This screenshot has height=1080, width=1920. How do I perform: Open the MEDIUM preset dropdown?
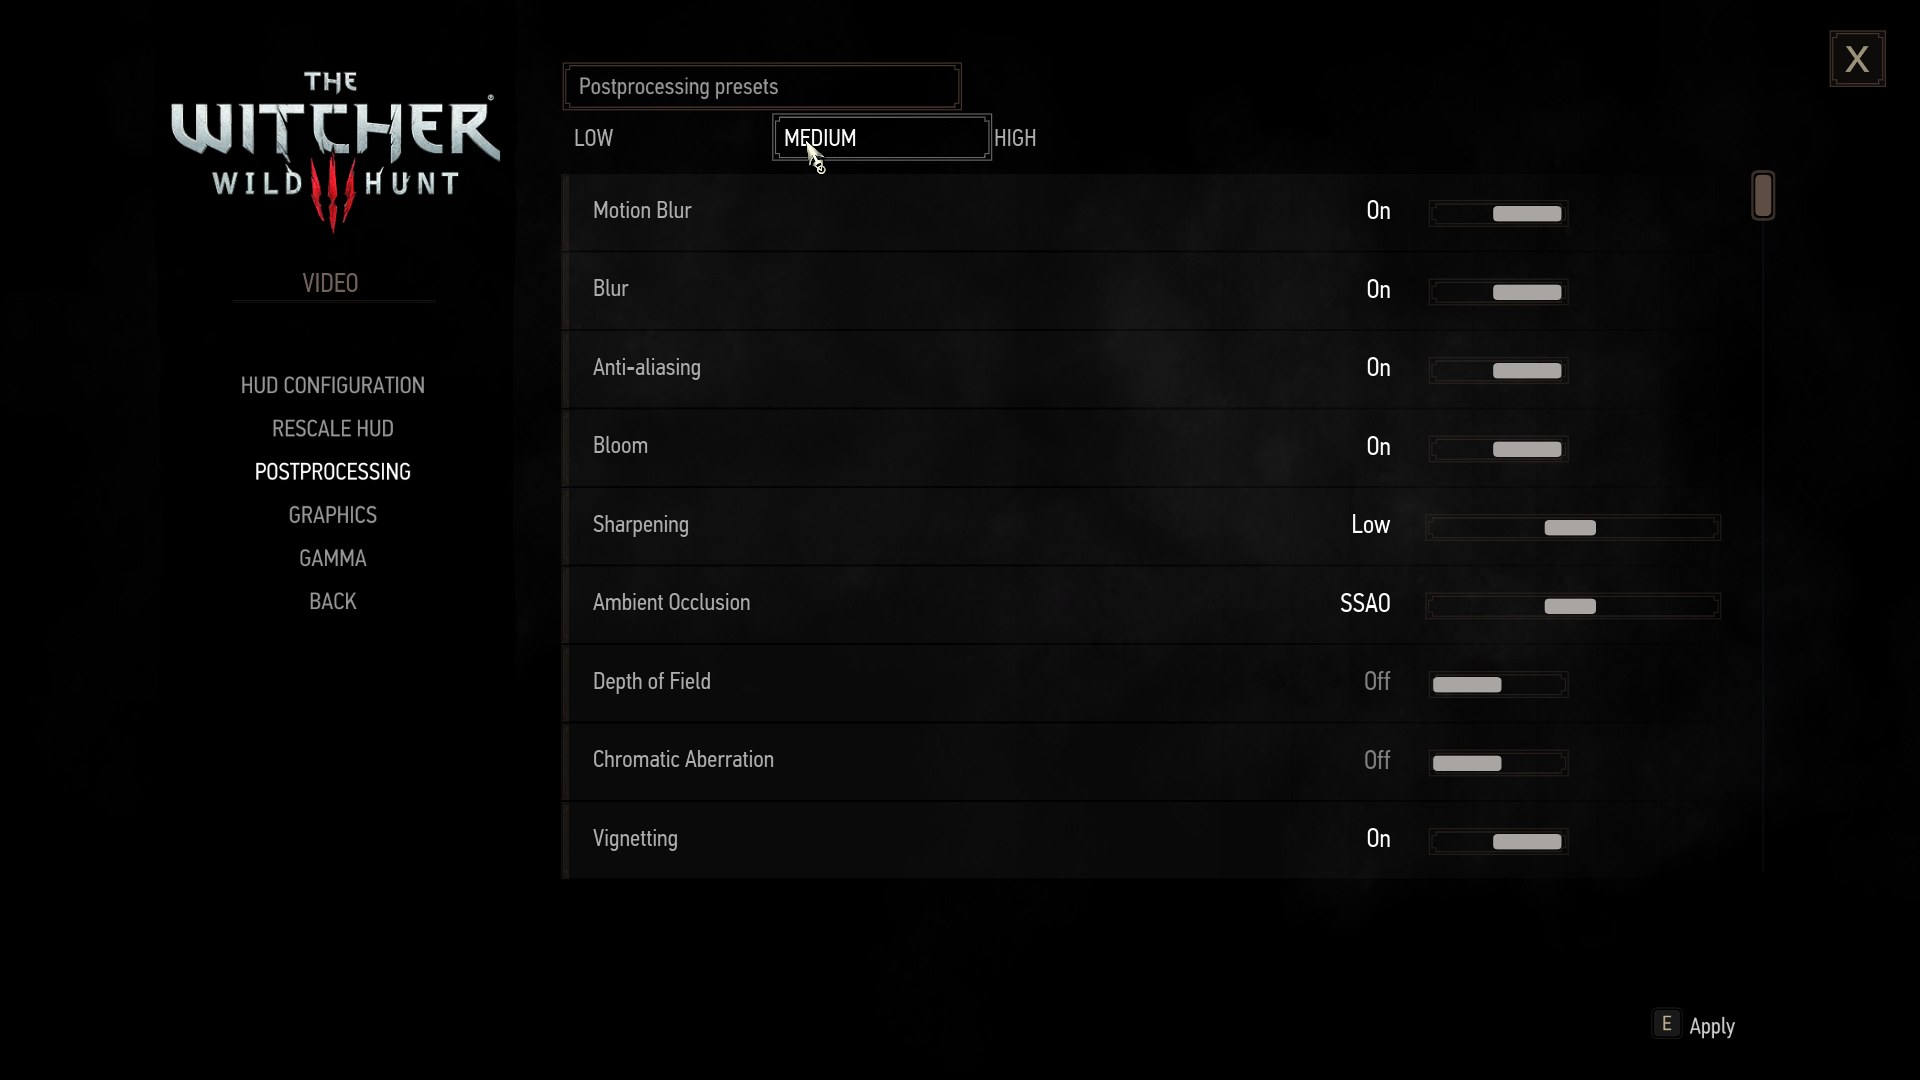coord(881,138)
